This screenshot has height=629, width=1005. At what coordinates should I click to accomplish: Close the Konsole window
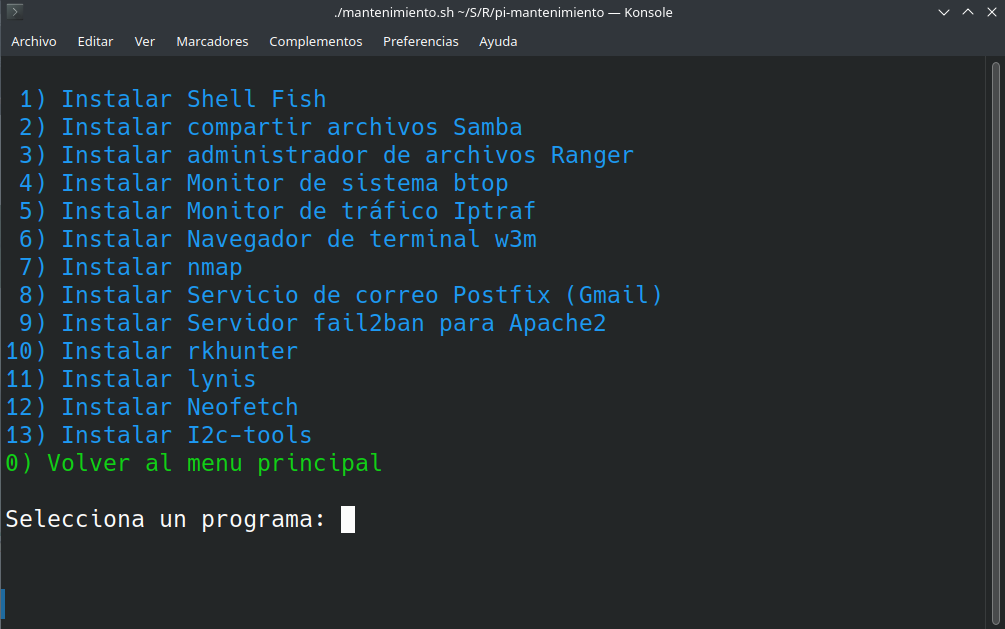(992, 12)
